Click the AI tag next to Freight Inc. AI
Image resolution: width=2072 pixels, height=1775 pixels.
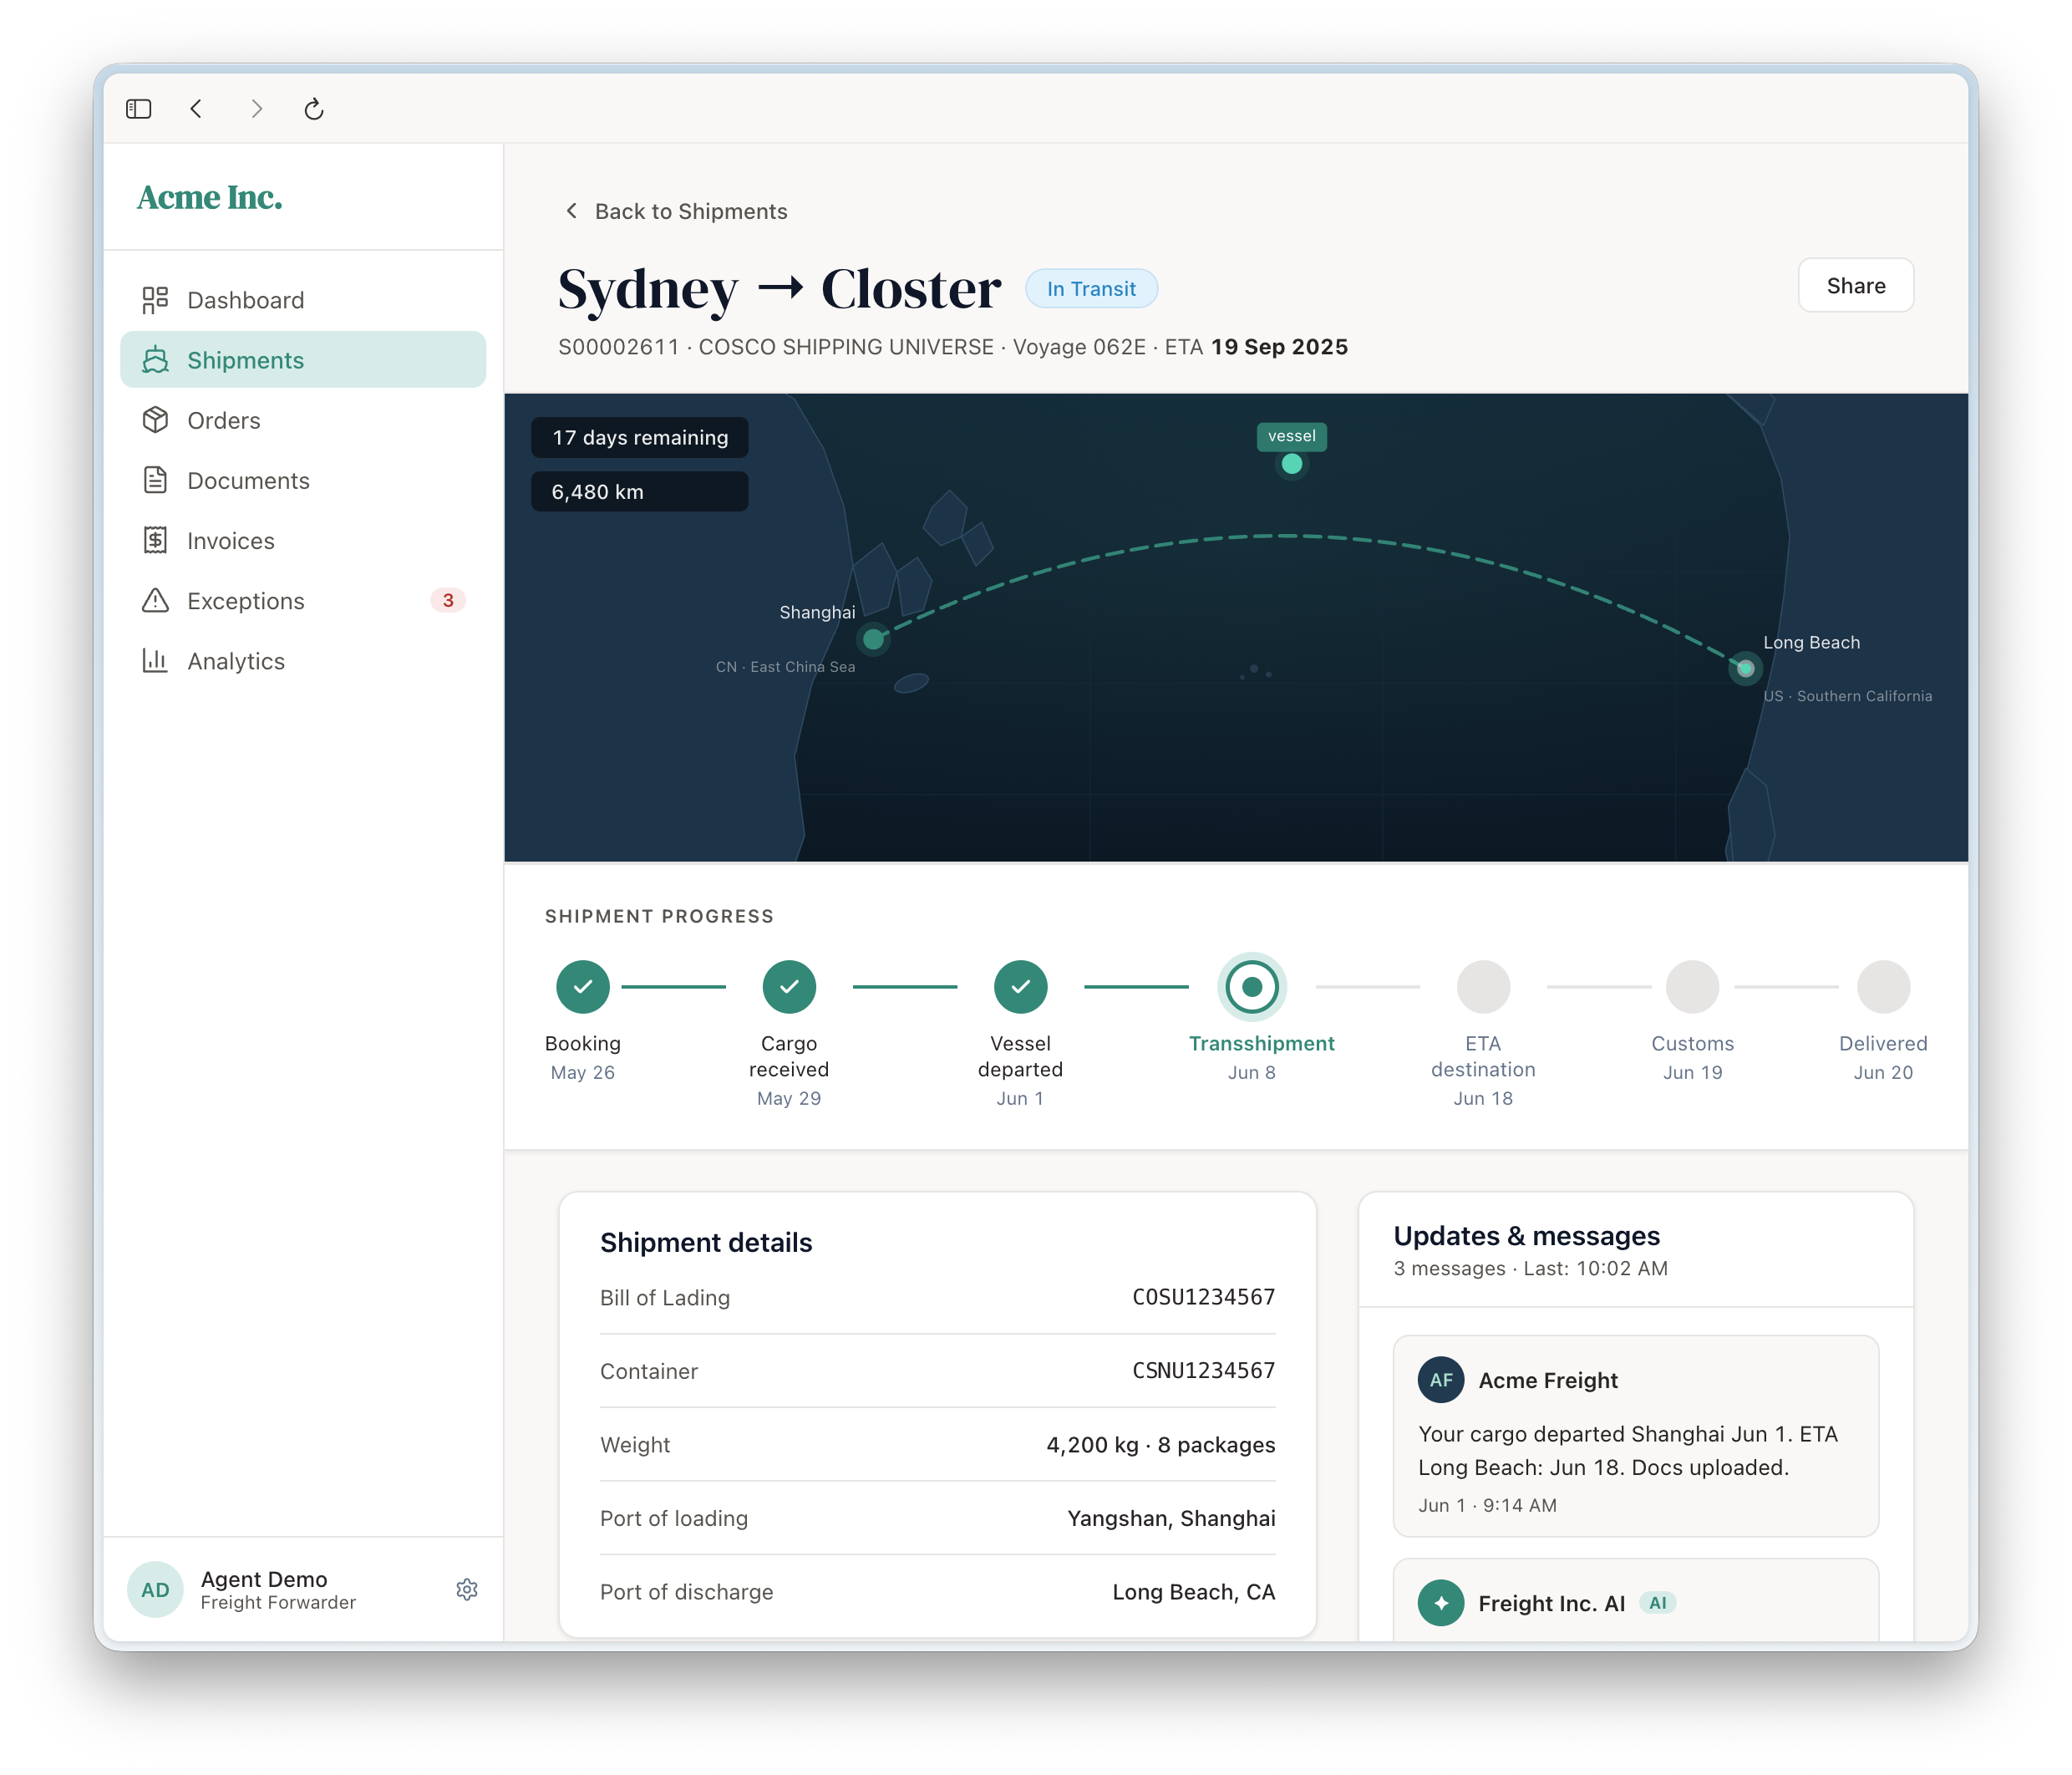coord(1657,1603)
